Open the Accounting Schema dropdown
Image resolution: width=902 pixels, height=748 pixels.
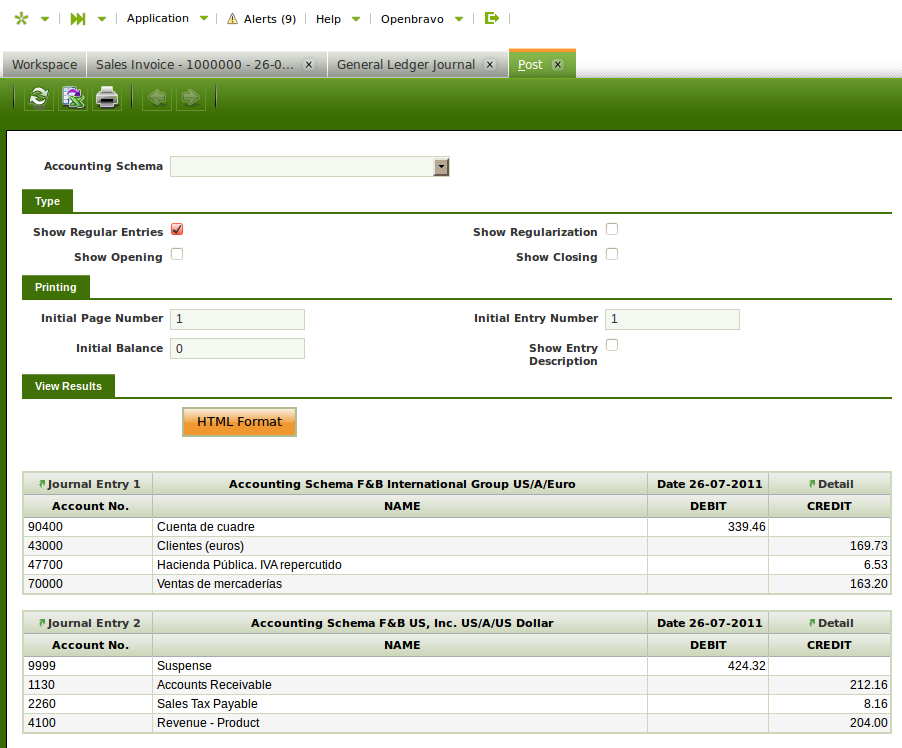click(441, 167)
